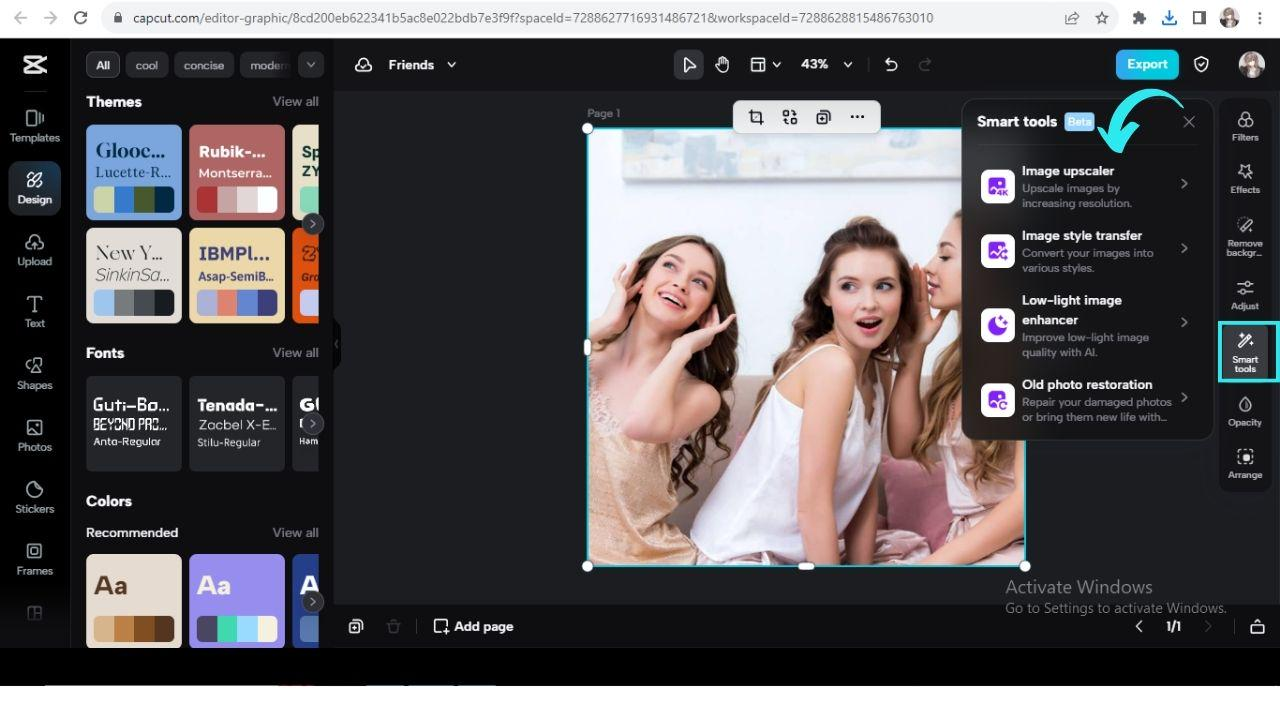1280x720 pixels.
Task: Select the concise themes filter
Action: (x=203, y=65)
